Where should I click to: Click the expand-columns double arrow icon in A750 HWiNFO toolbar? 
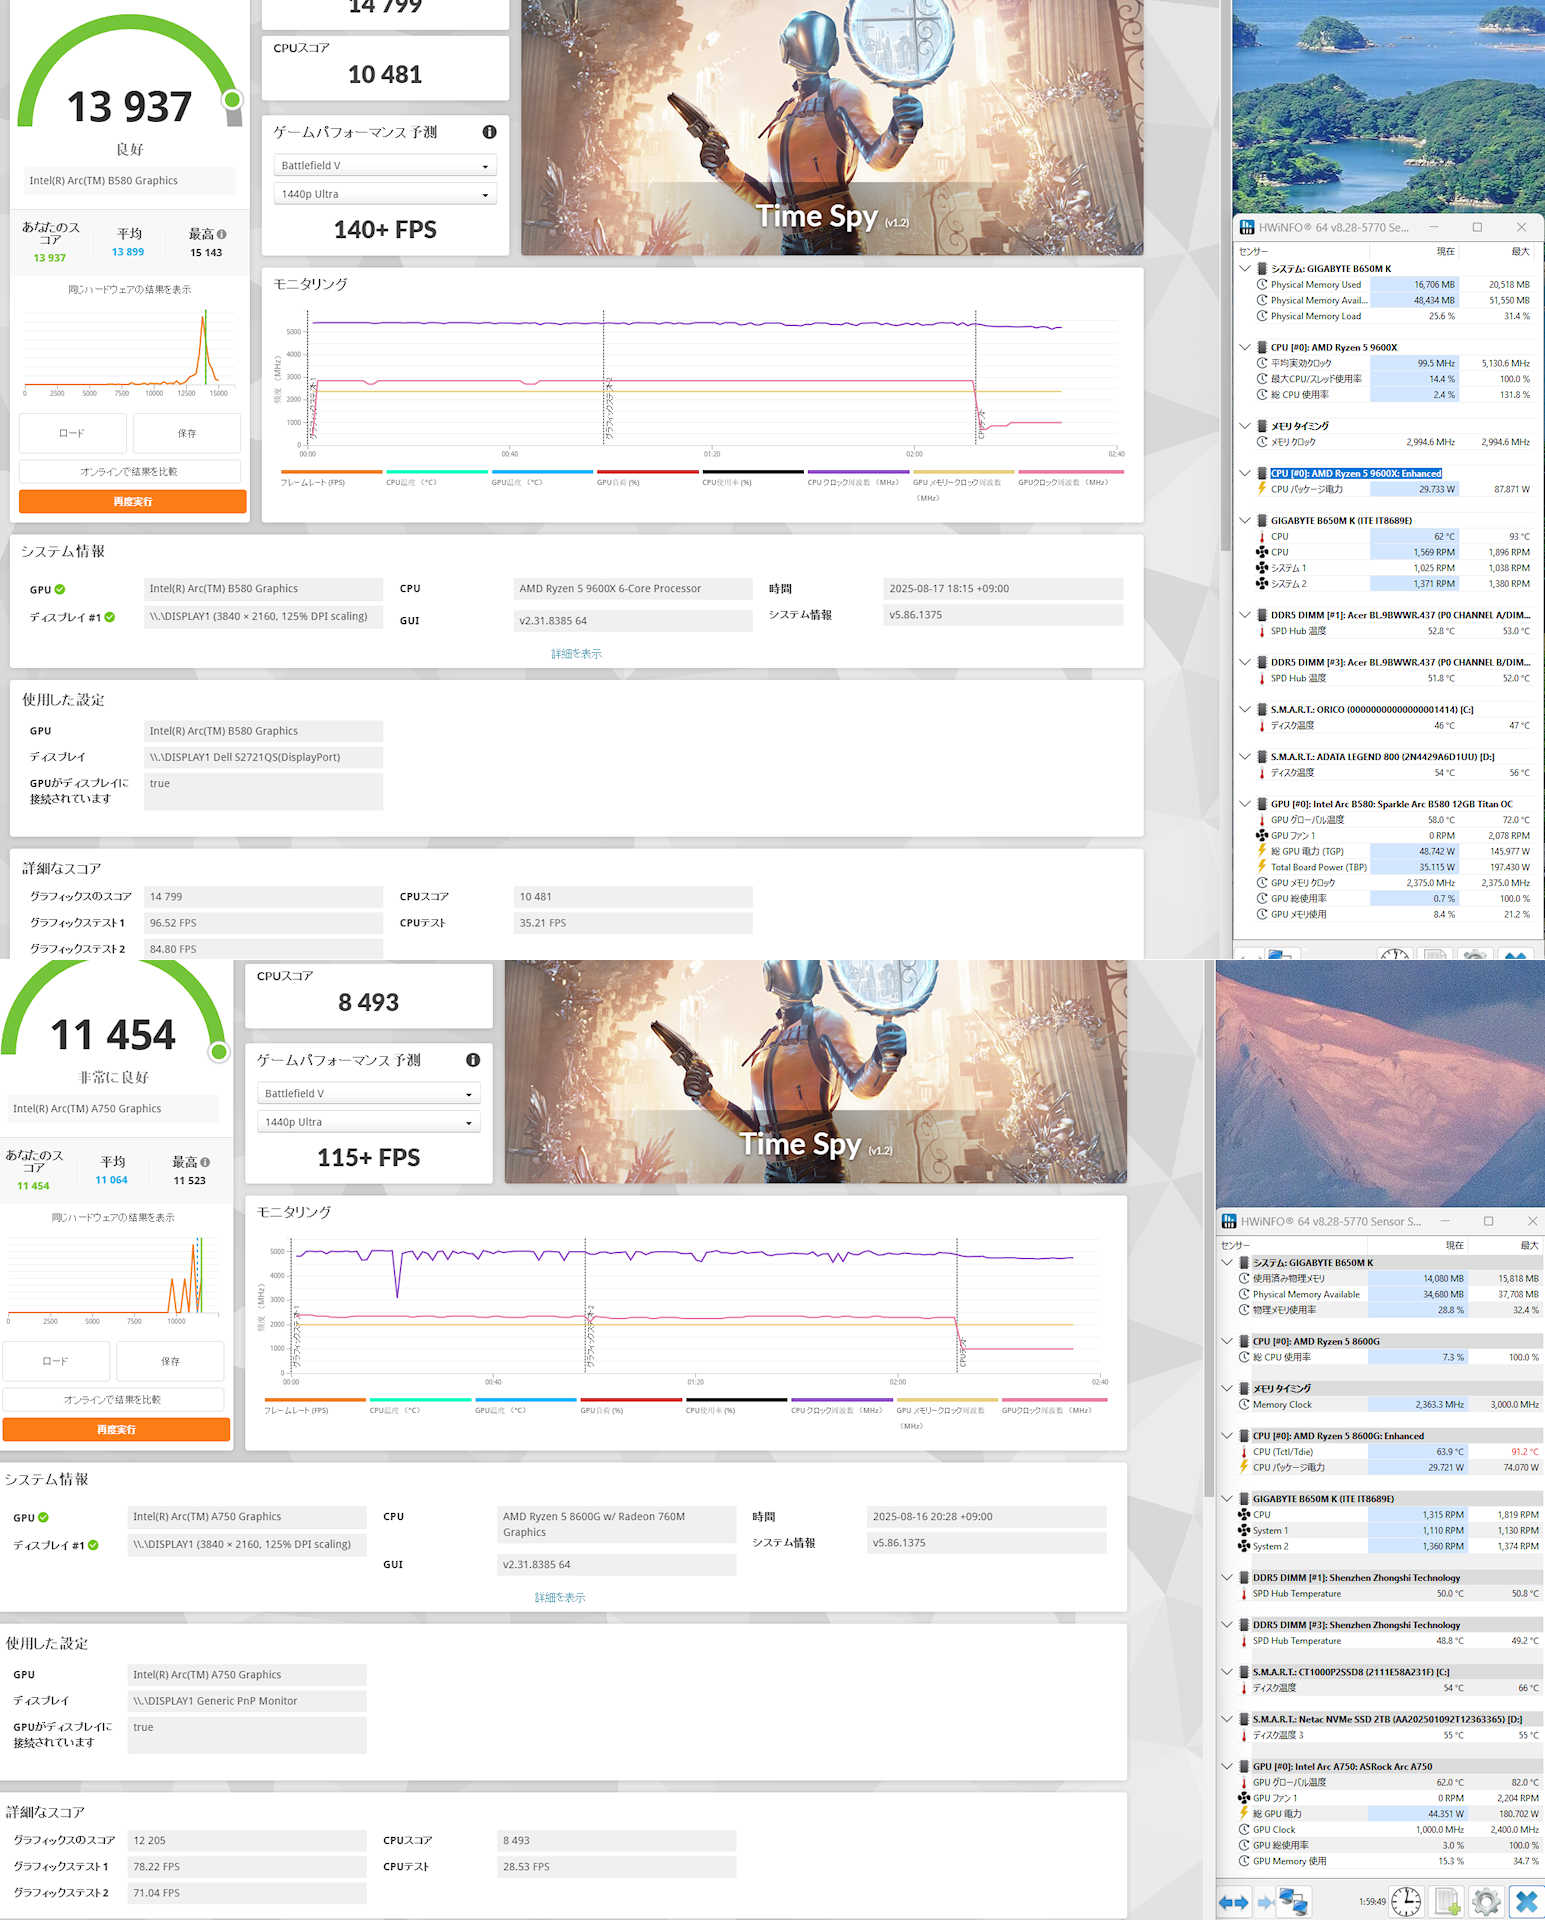pyautogui.click(x=1233, y=1902)
